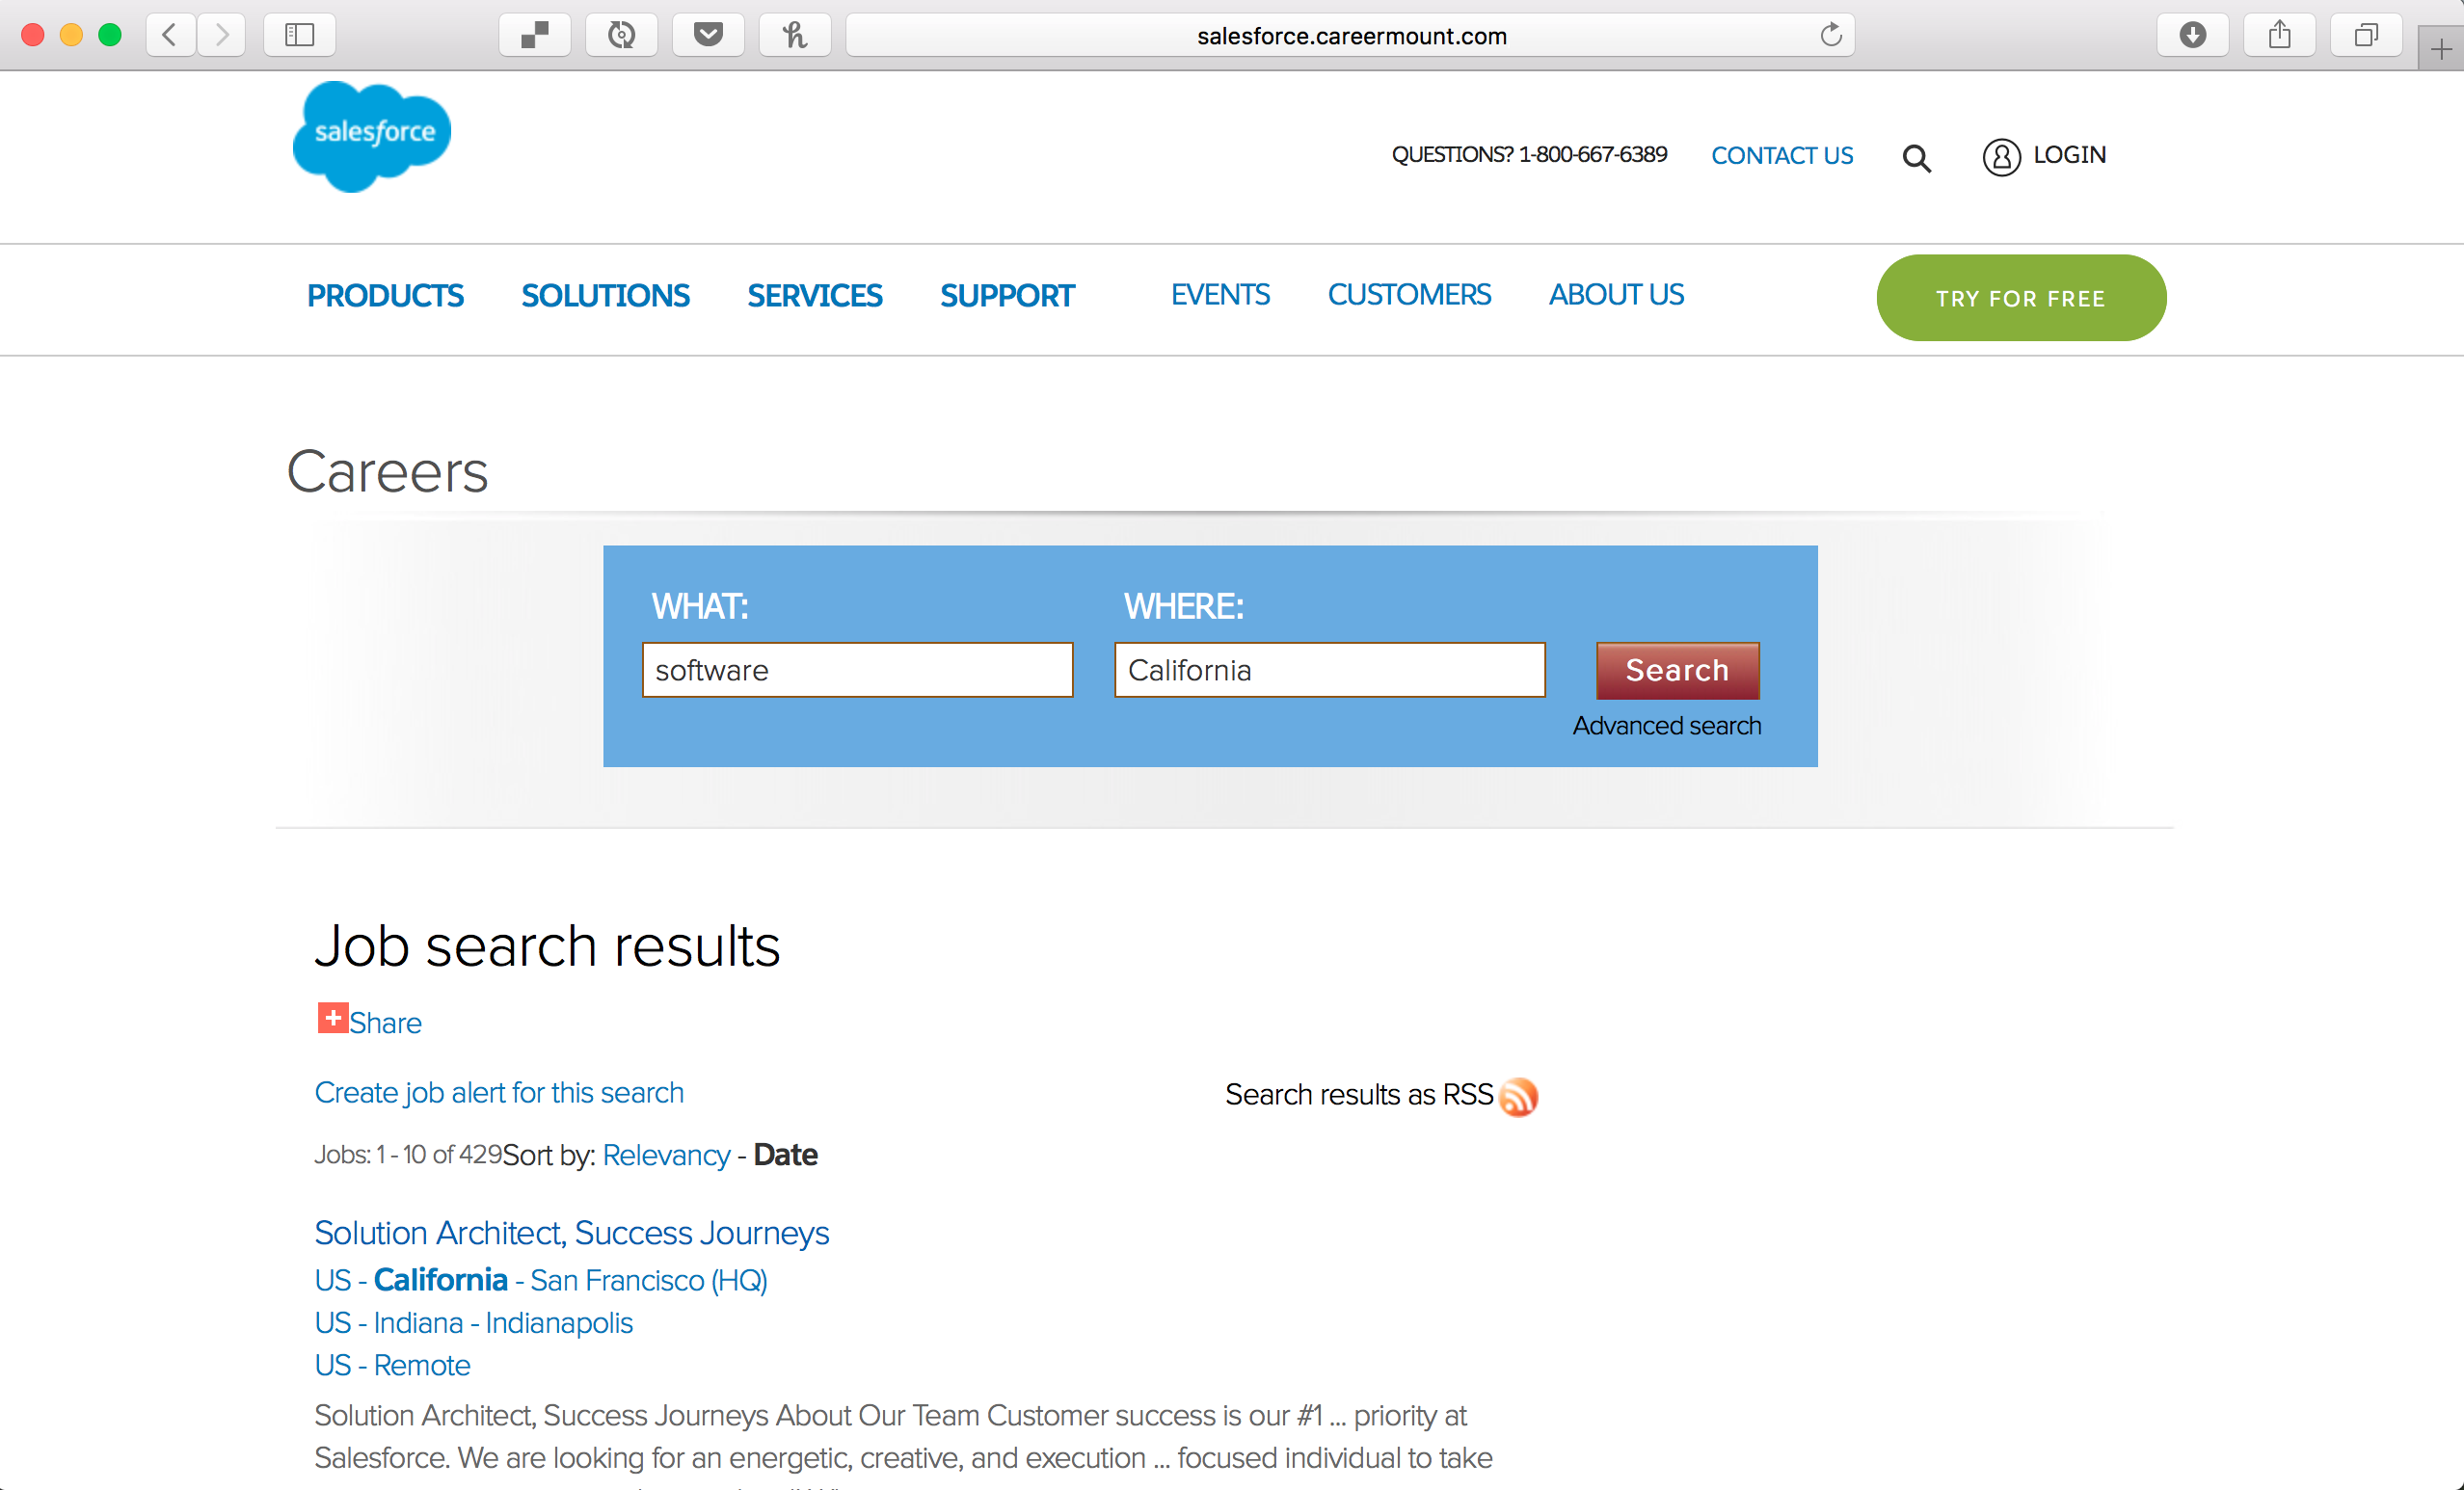Screen dimensions: 2464x1490
Task: Go forward with Safari forward arrow
Action: (221, 35)
